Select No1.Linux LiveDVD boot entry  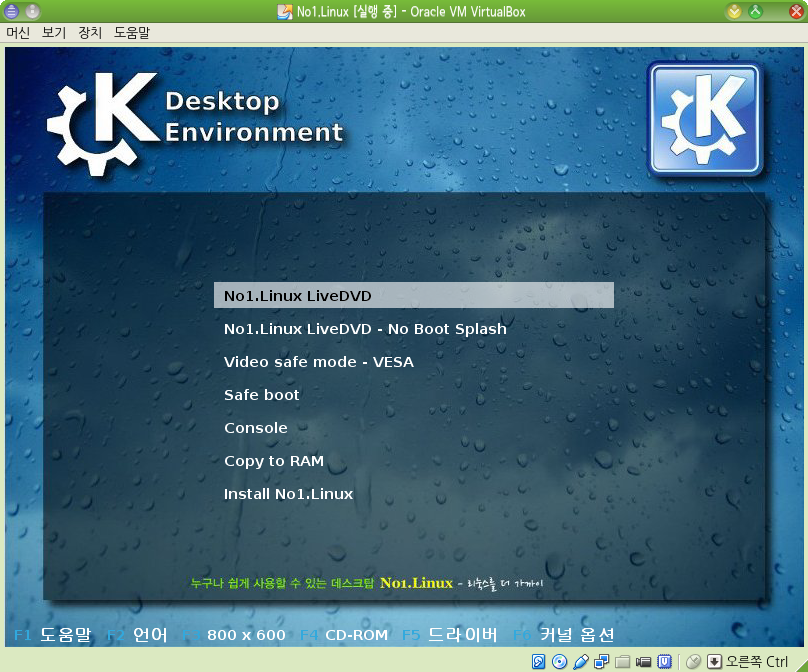pos(414,295)
